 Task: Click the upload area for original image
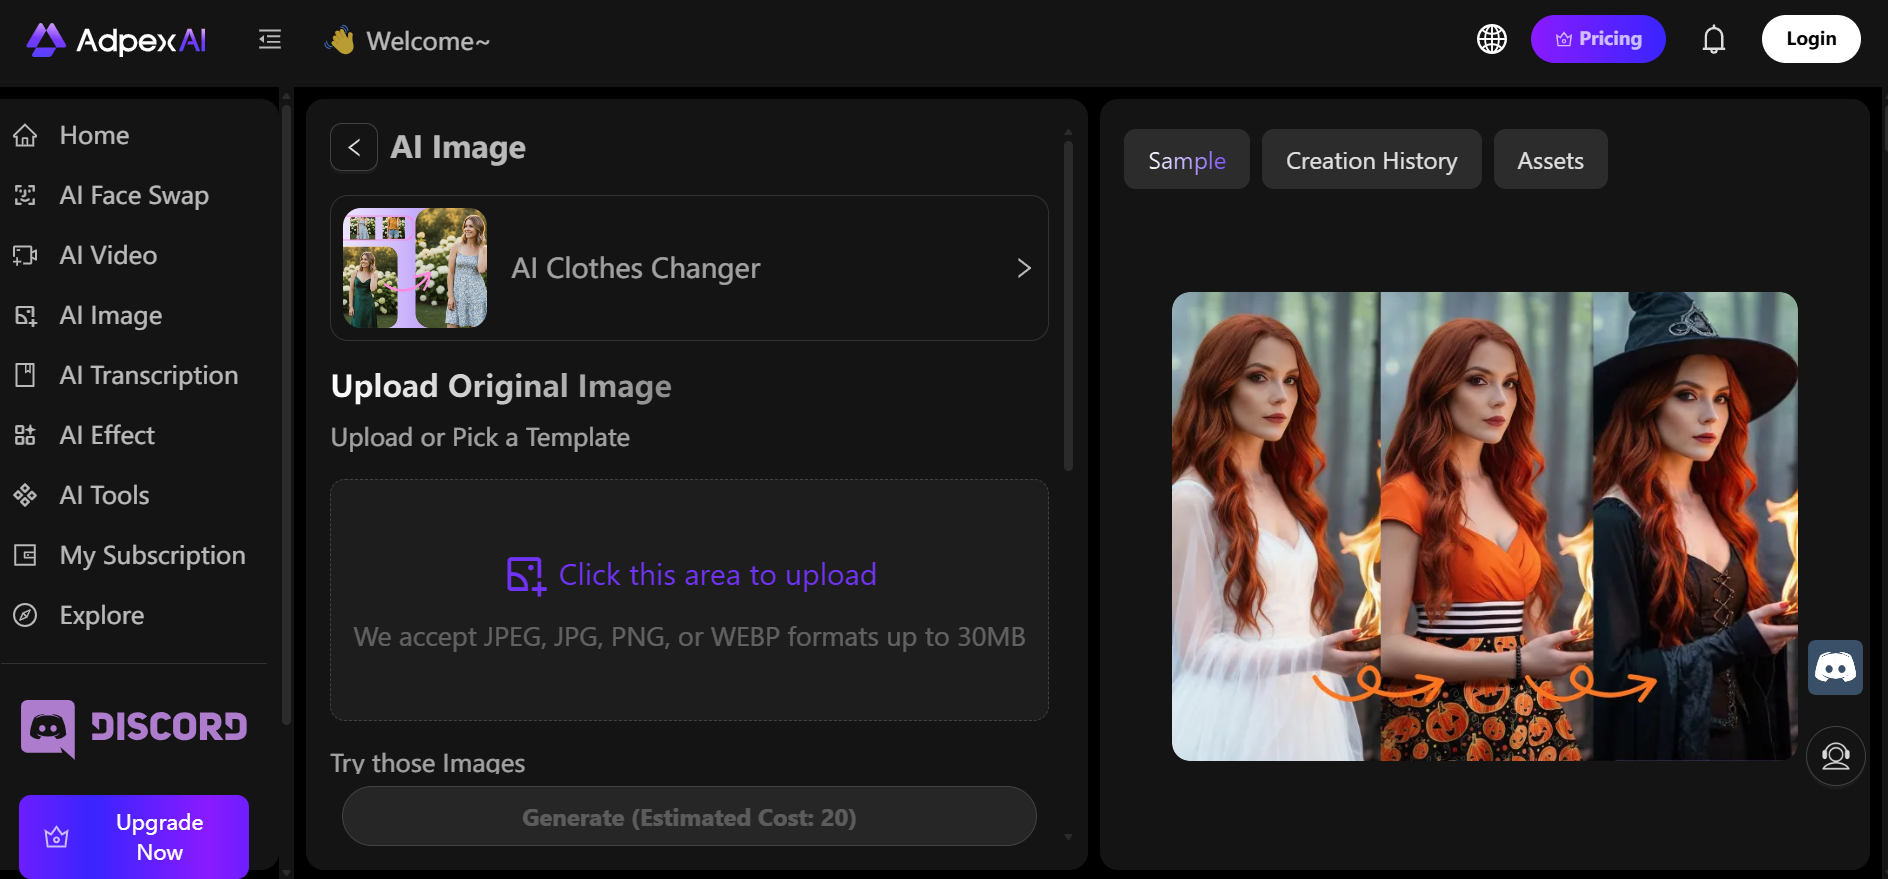(689, 600)
